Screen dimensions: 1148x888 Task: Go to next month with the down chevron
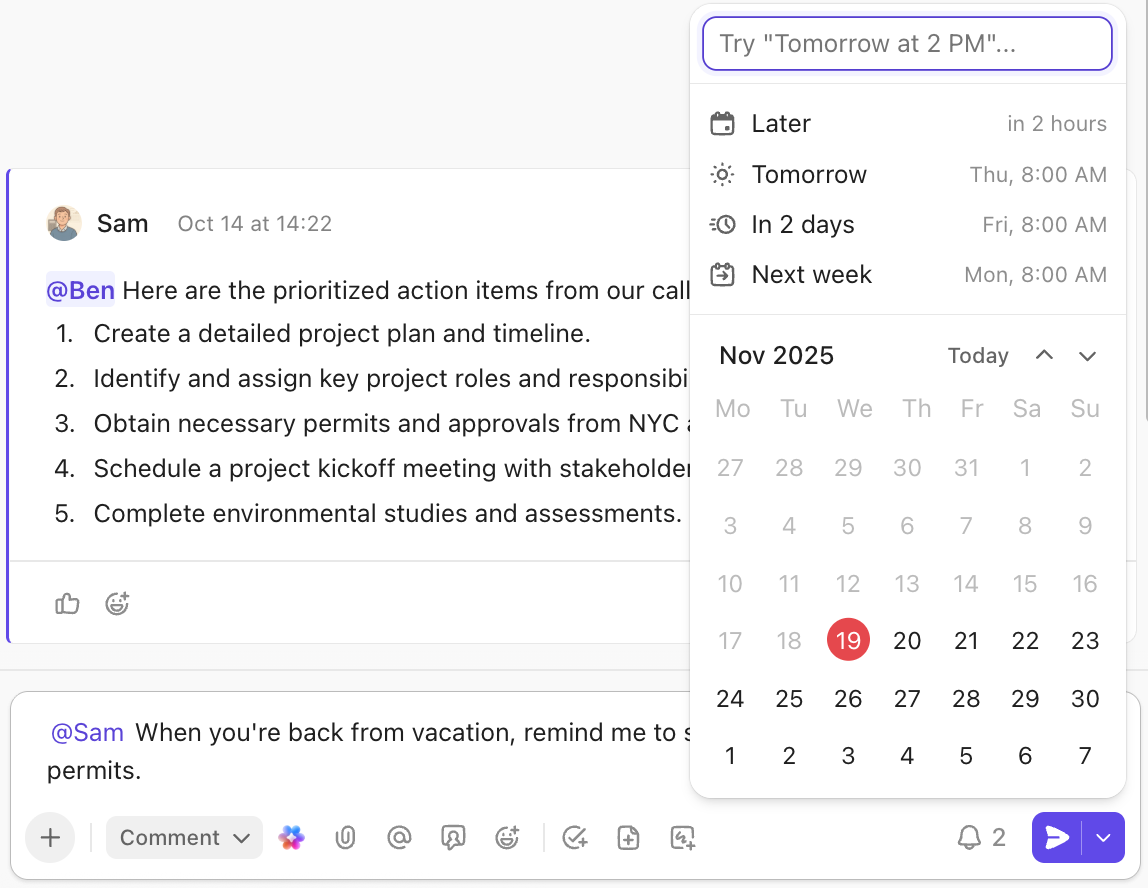tap(1086, 355)
